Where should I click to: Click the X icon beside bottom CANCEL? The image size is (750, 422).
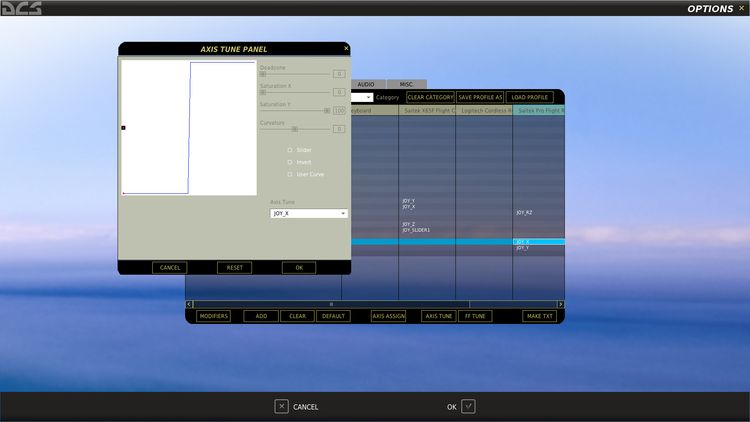click(x=281, y=406)
